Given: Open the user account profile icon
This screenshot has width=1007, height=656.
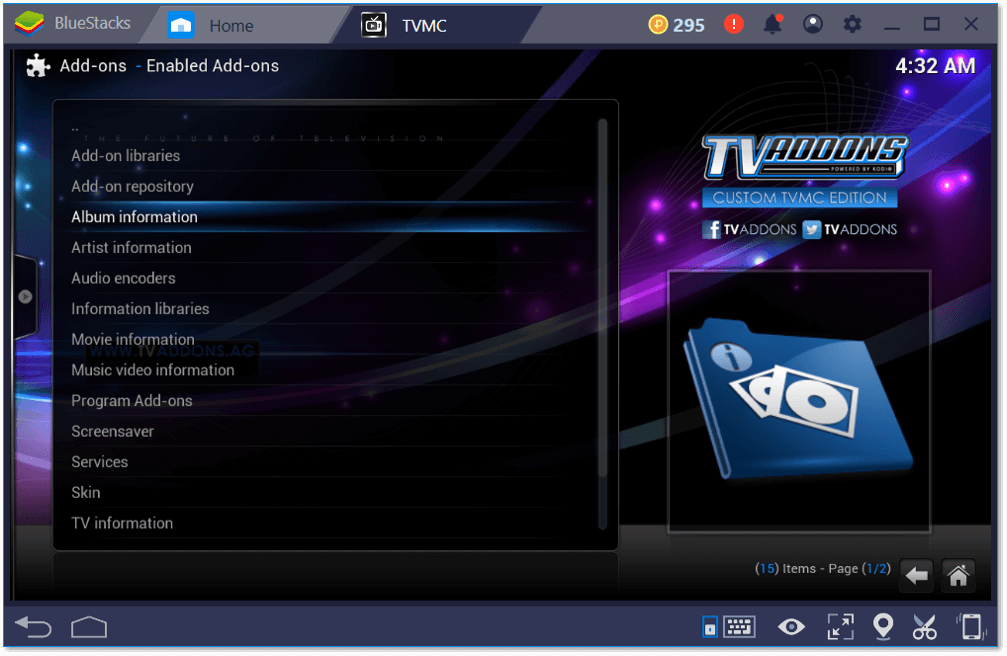Looking at the screenshot, I should [x=812, y=24].
